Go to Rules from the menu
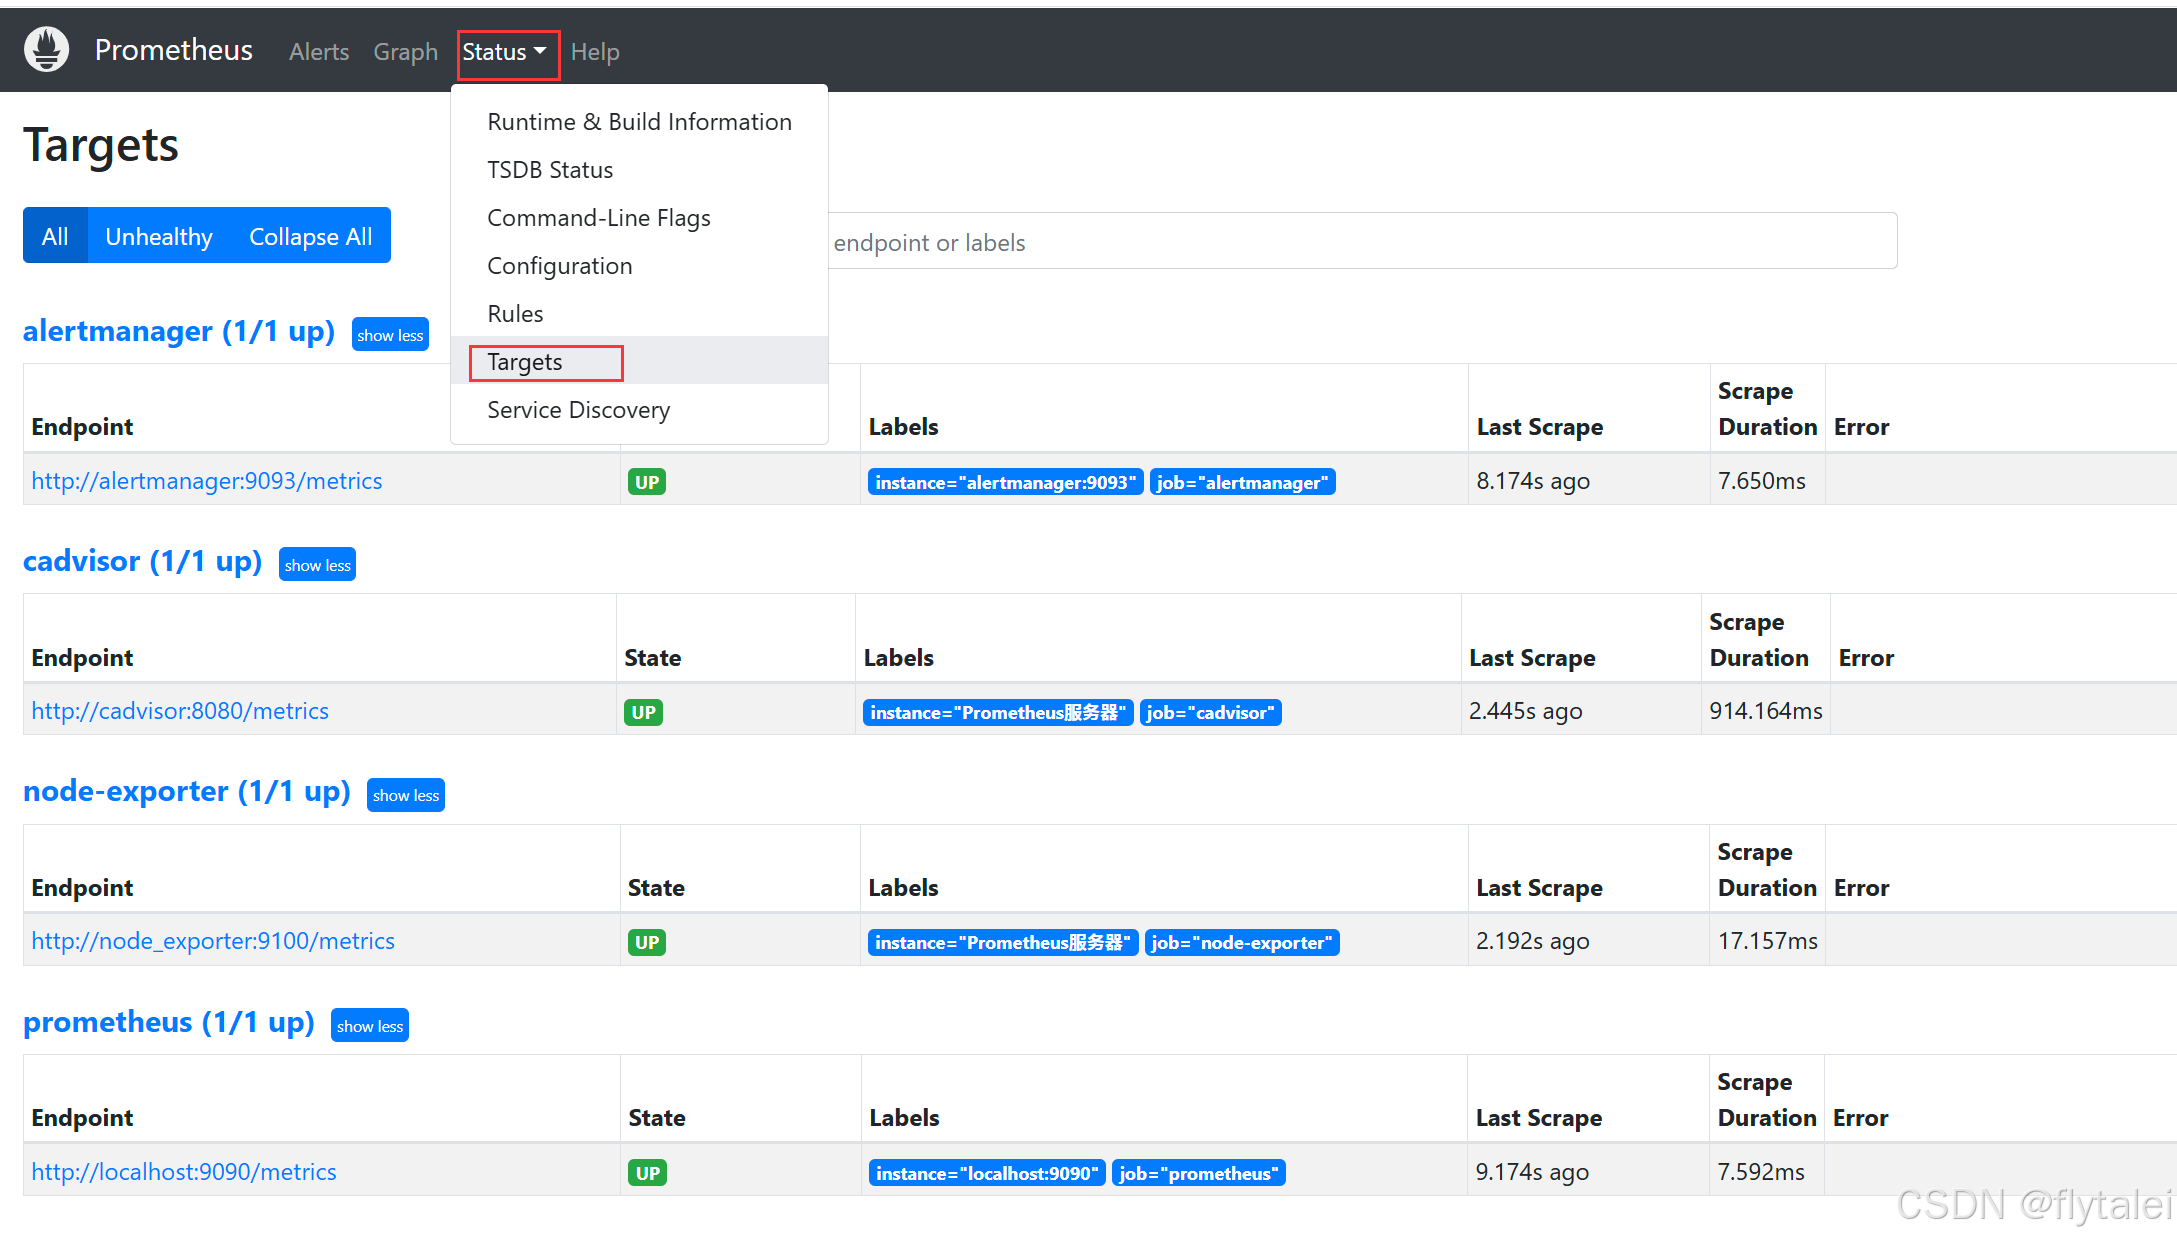 [515, 314]
